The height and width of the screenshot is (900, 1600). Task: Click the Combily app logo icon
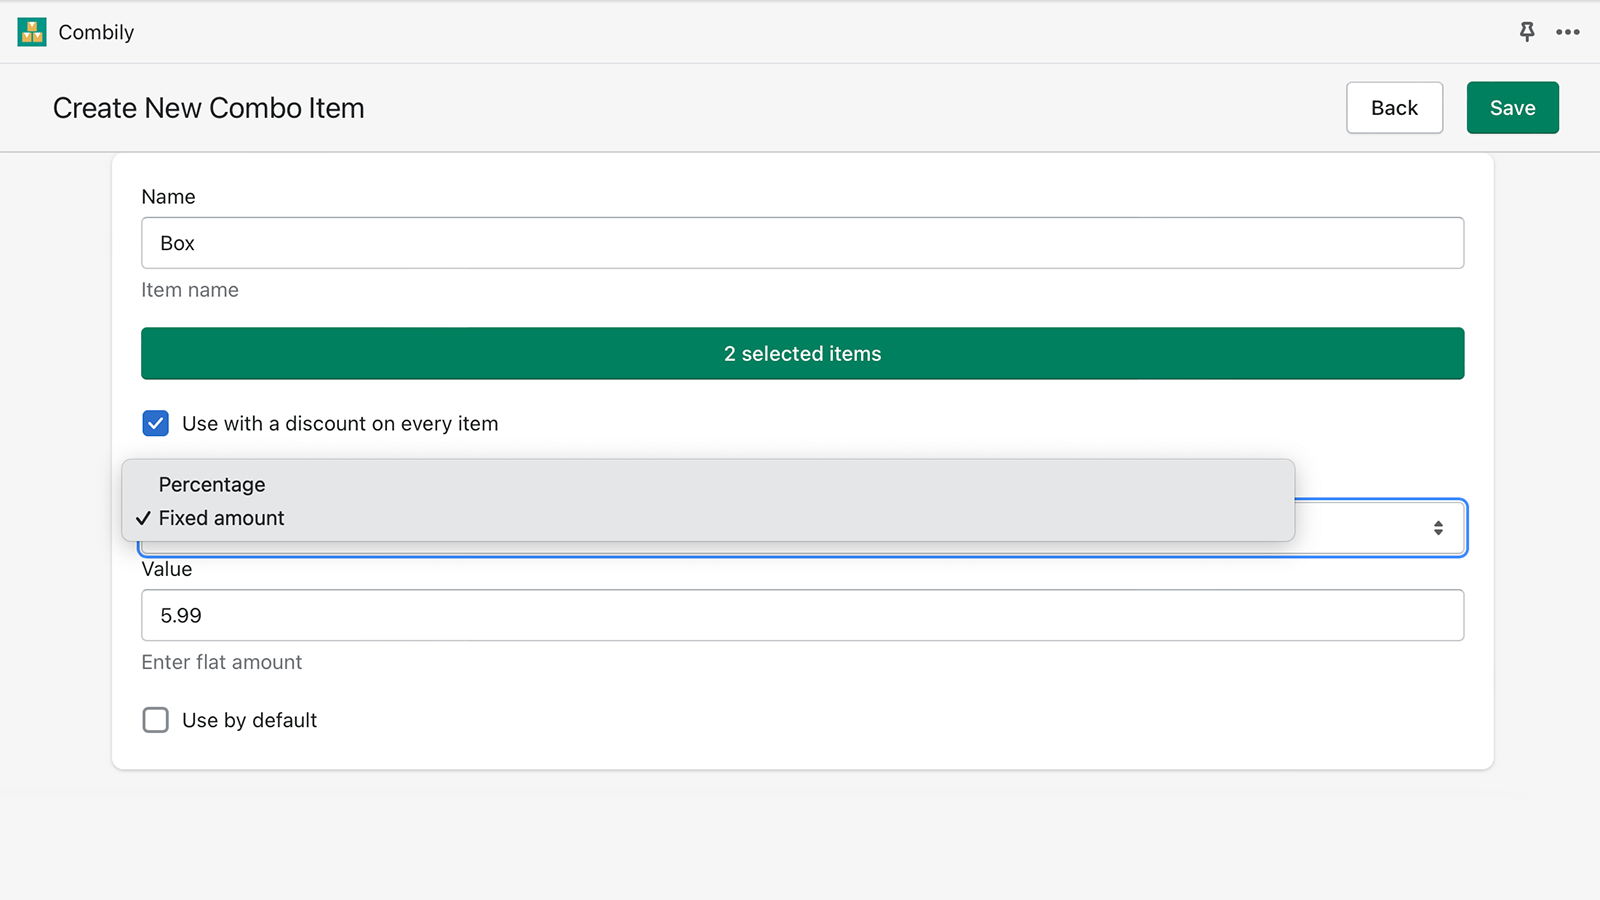pos(32,32)
